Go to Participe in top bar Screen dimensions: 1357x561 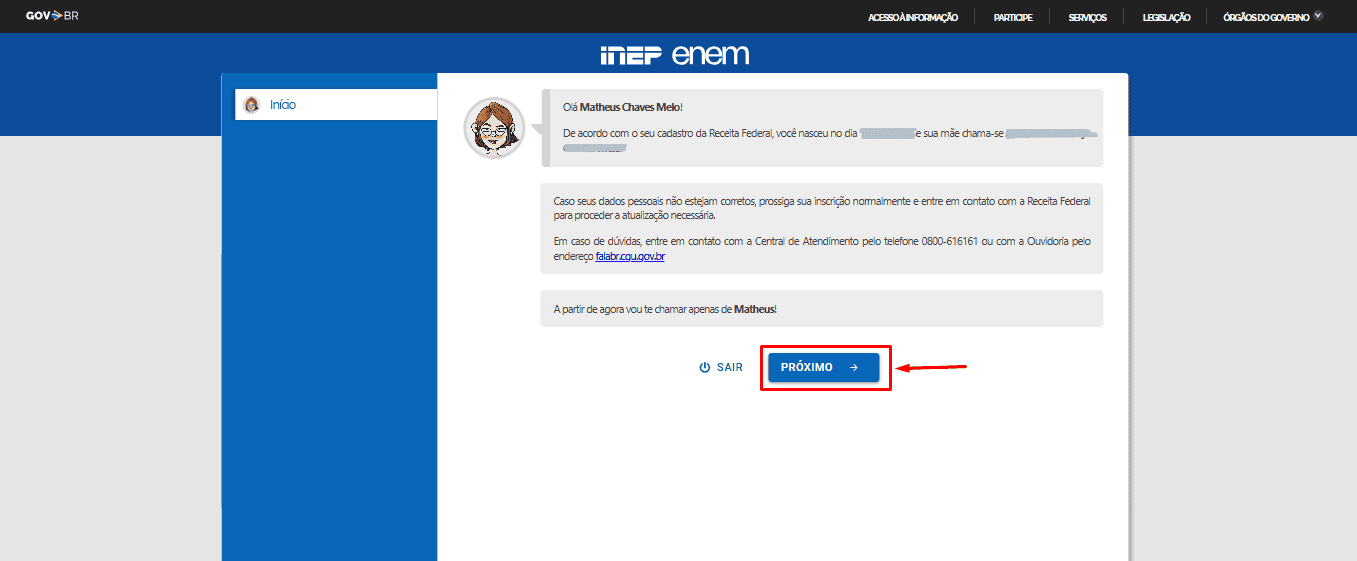(x=1013, y=17)
